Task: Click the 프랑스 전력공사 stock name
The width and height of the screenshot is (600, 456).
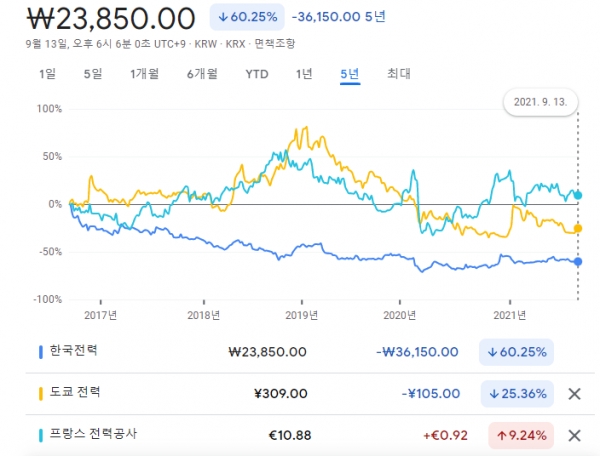Action: [x=93, y=434]
